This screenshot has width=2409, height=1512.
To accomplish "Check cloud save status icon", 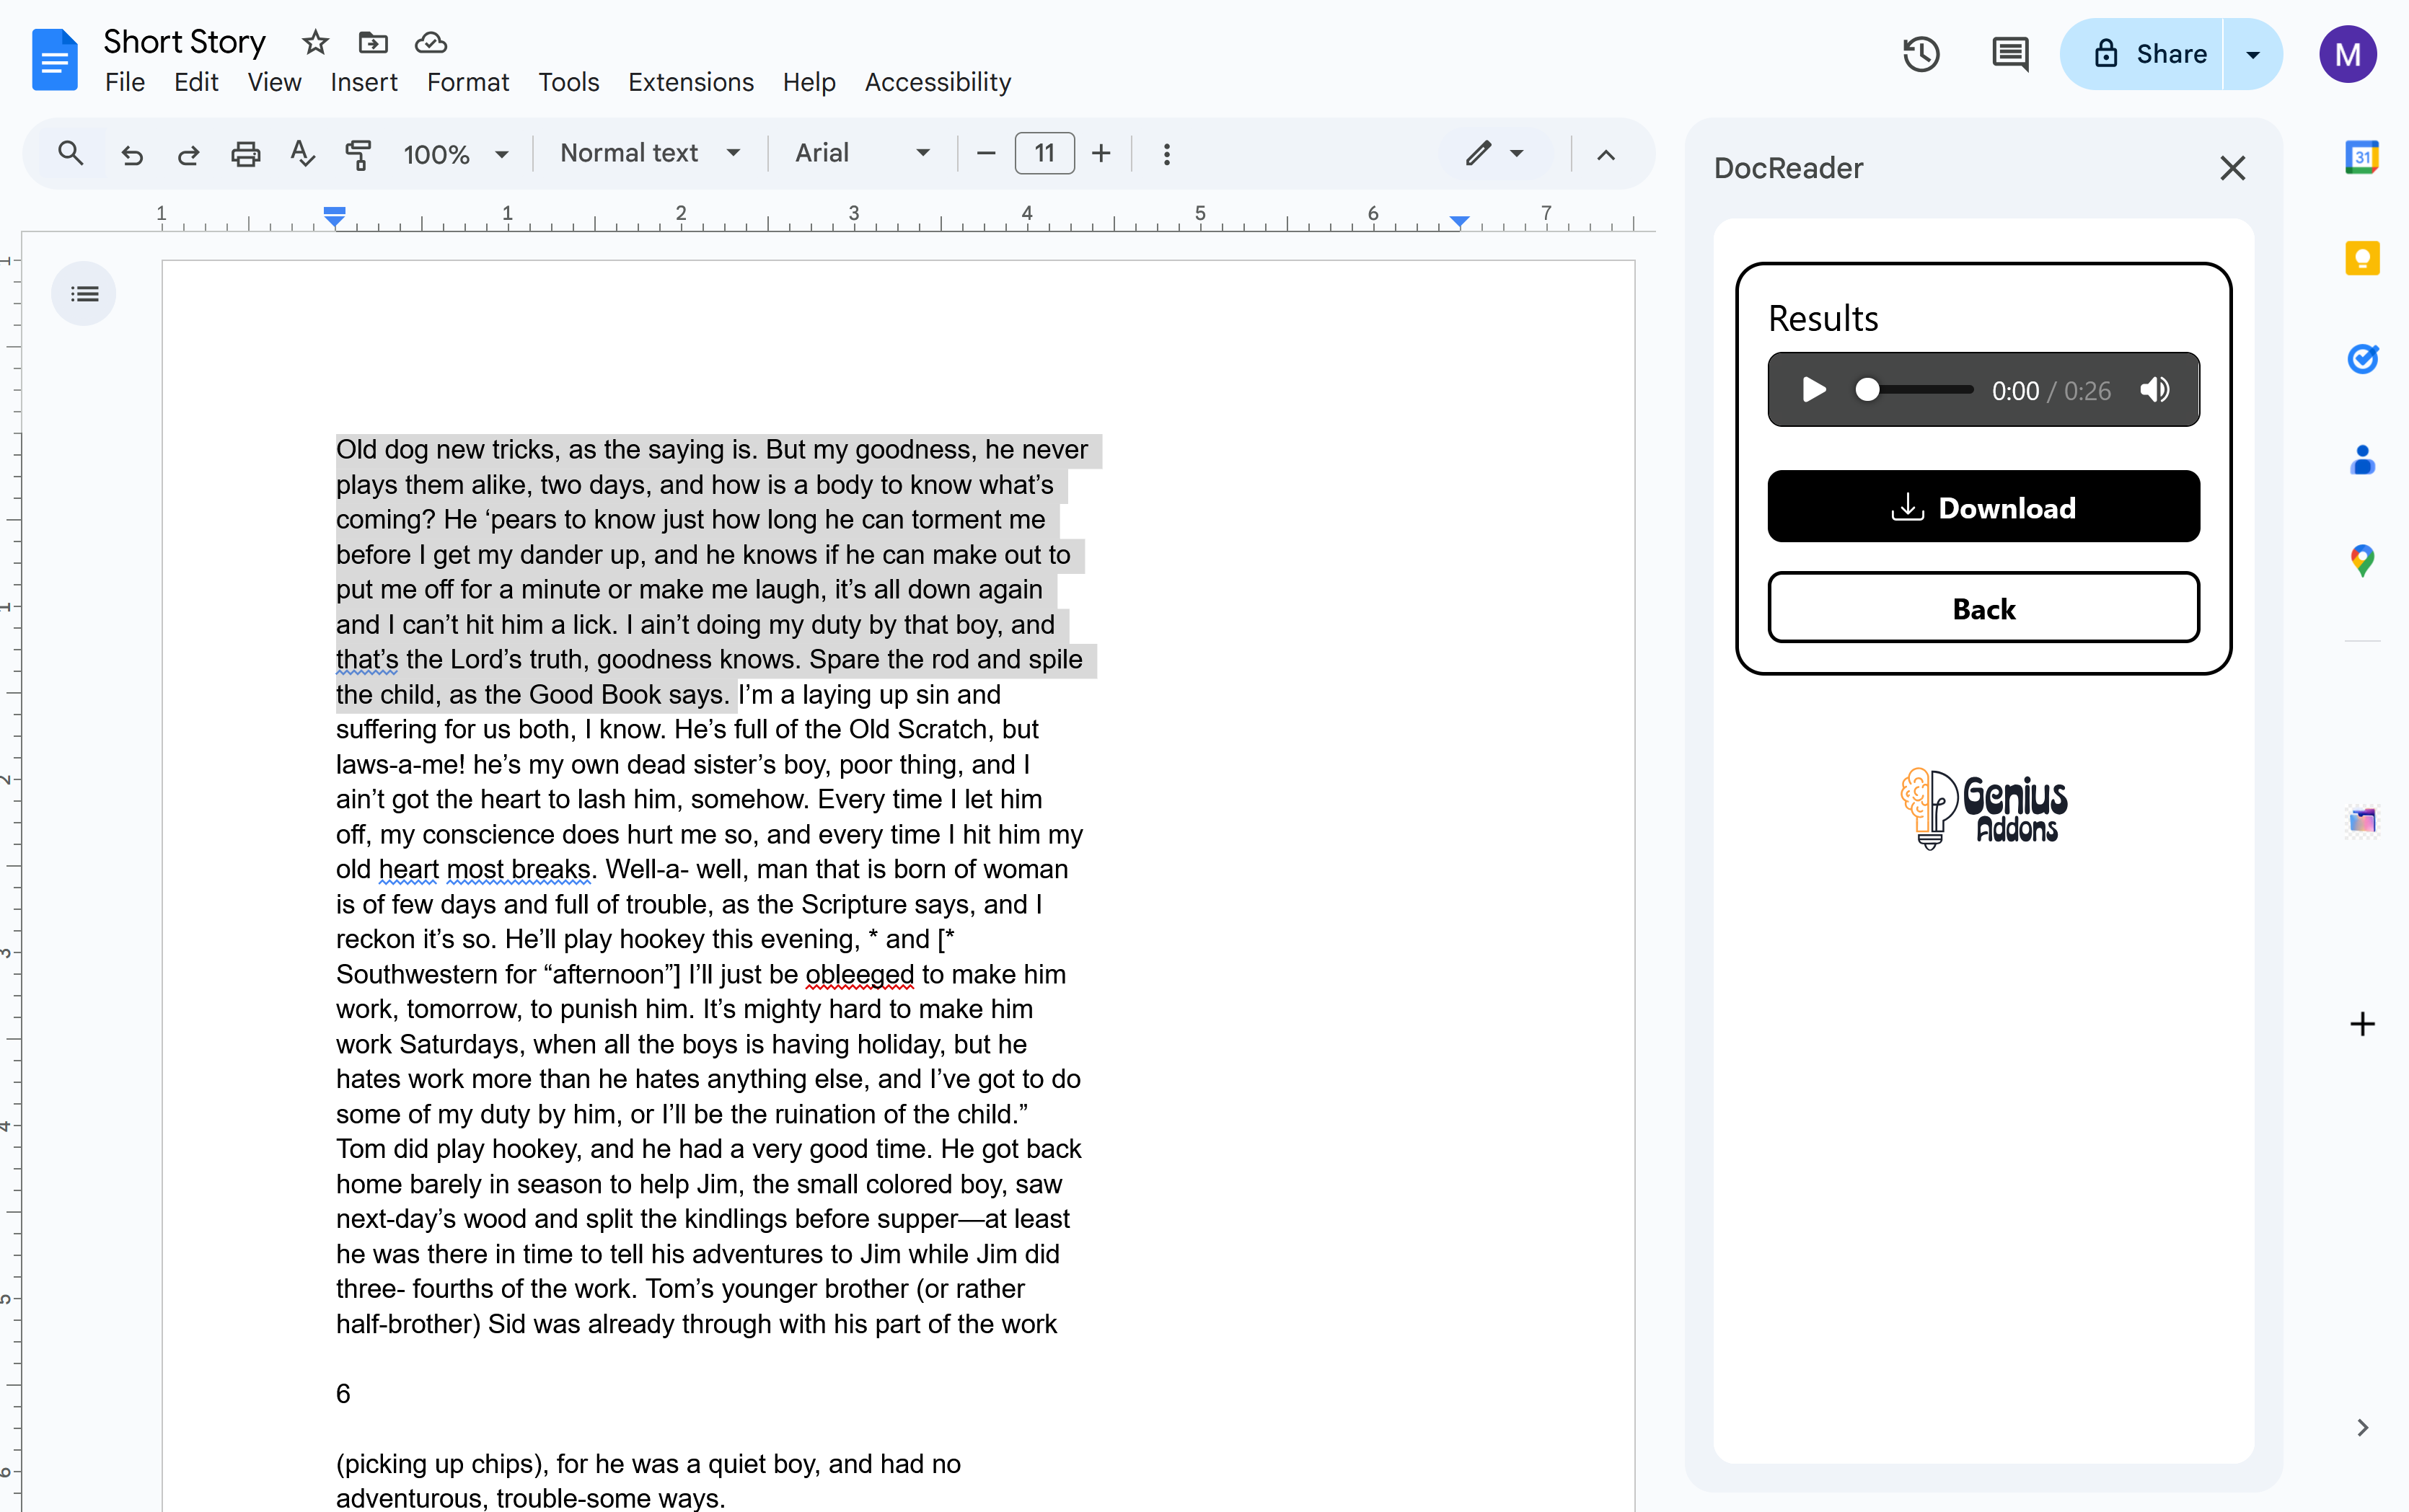I will click(x=430, y=42).
